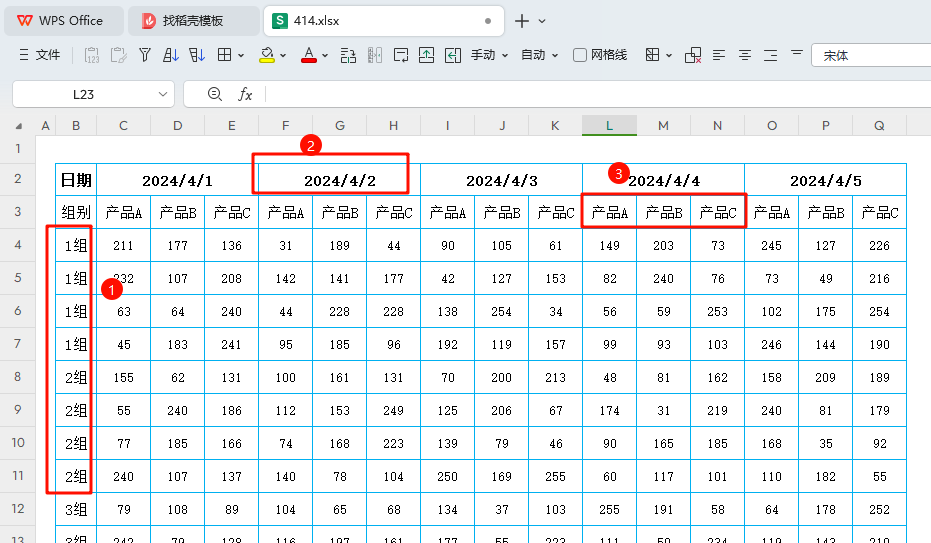Open the 手动 dropdown
931x543 pixels.
click(489, 55)
